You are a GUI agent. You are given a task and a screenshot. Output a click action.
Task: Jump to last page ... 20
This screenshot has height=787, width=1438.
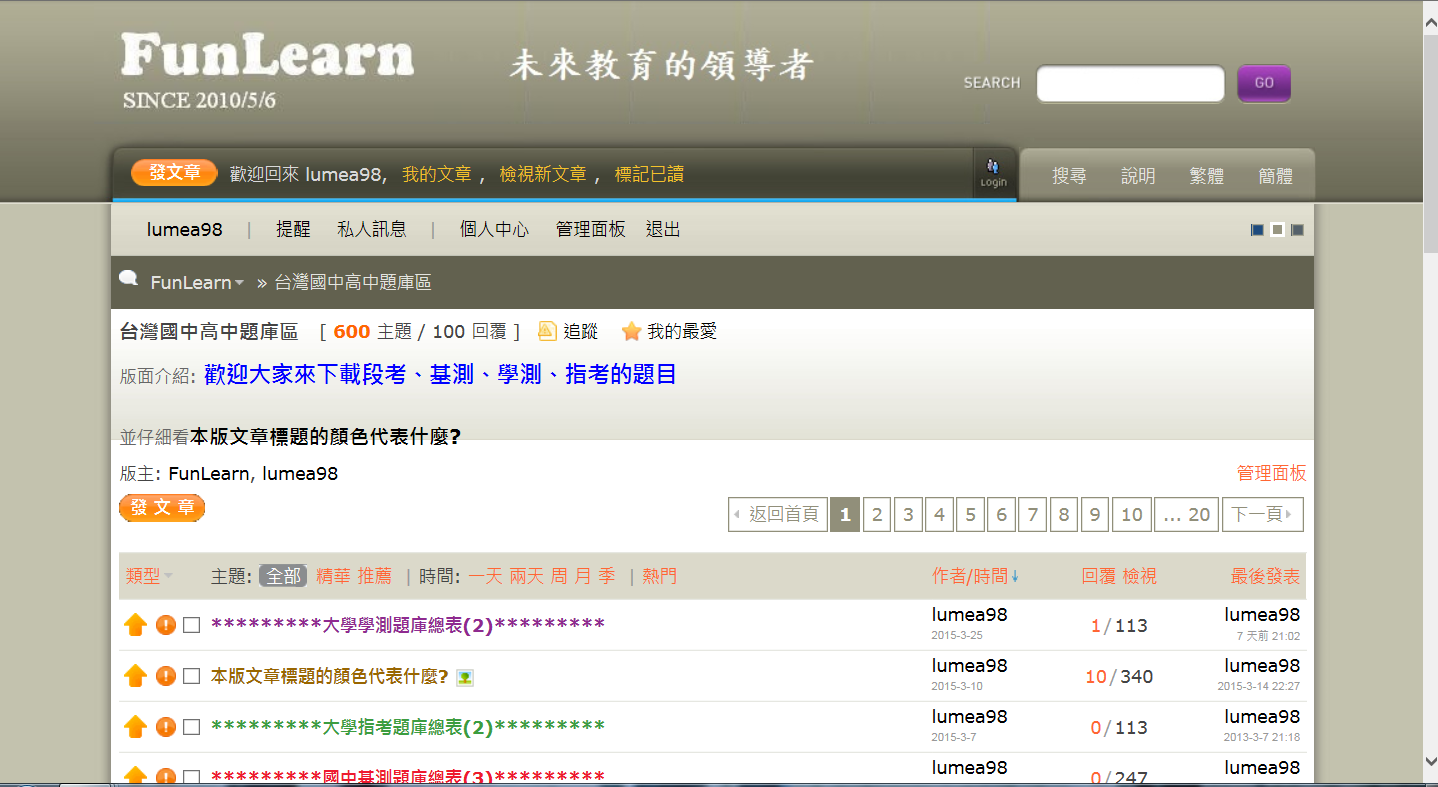pyautogui.click(x=1187, y=515)
